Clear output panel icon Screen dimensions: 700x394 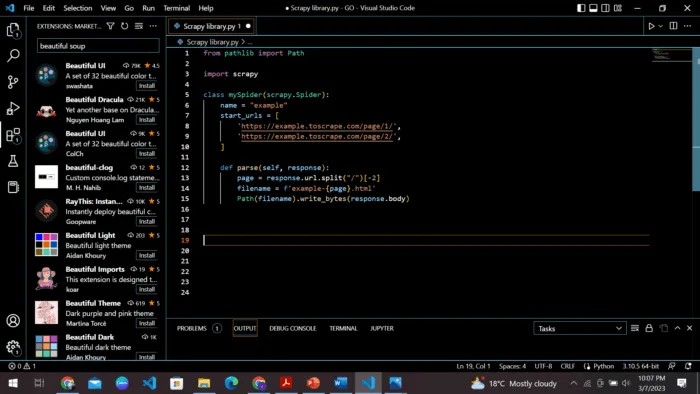635,328
